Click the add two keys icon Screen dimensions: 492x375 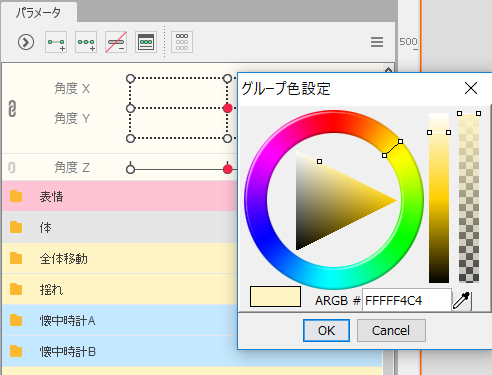click(56, 42)
